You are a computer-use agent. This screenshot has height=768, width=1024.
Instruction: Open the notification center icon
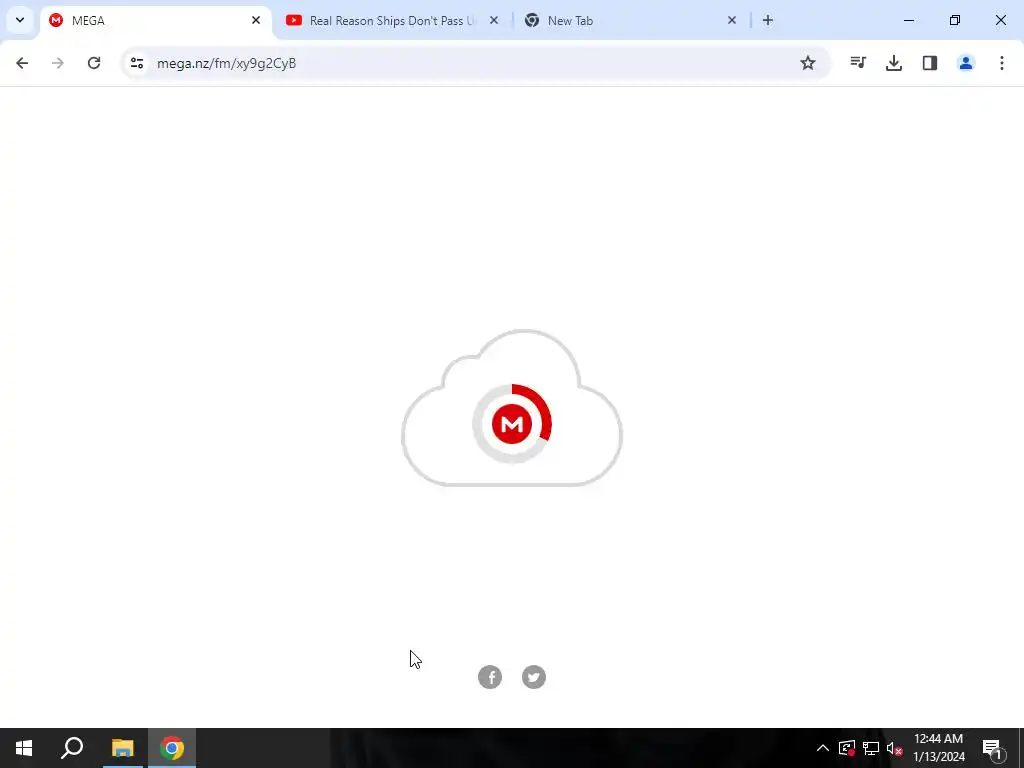(992, 748)
